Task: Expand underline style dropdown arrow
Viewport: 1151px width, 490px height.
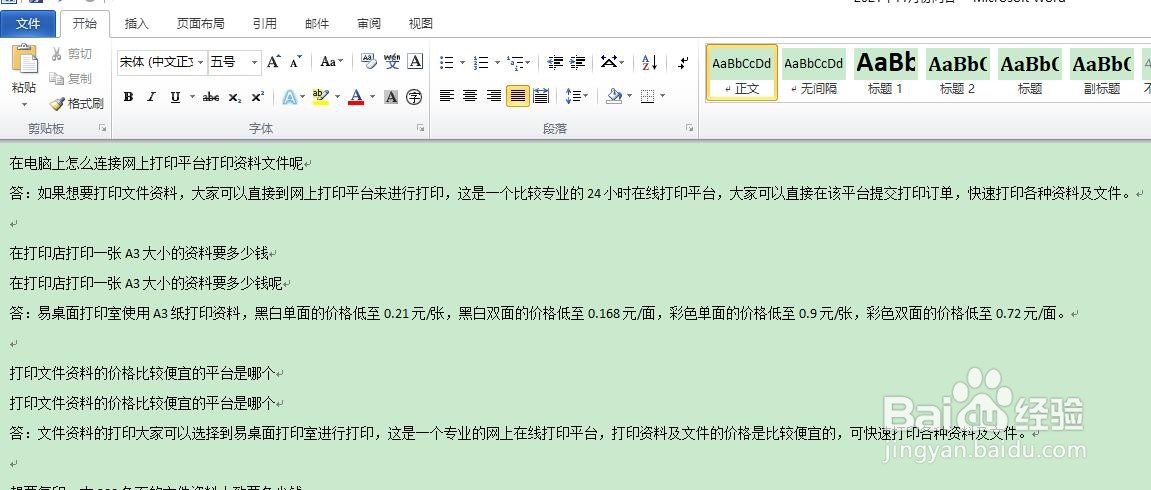Action: [x=192, y=97]
